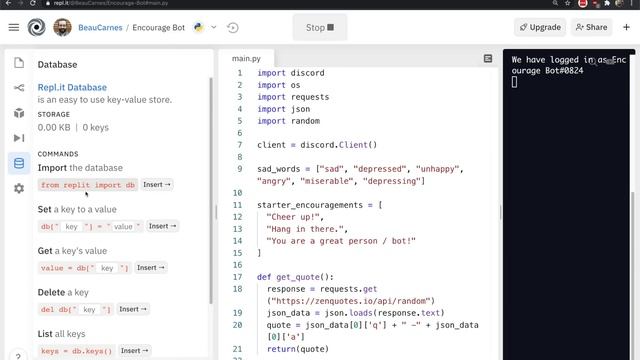Stop the running repl
Viewport: 640px width, 360px height.
320,27
